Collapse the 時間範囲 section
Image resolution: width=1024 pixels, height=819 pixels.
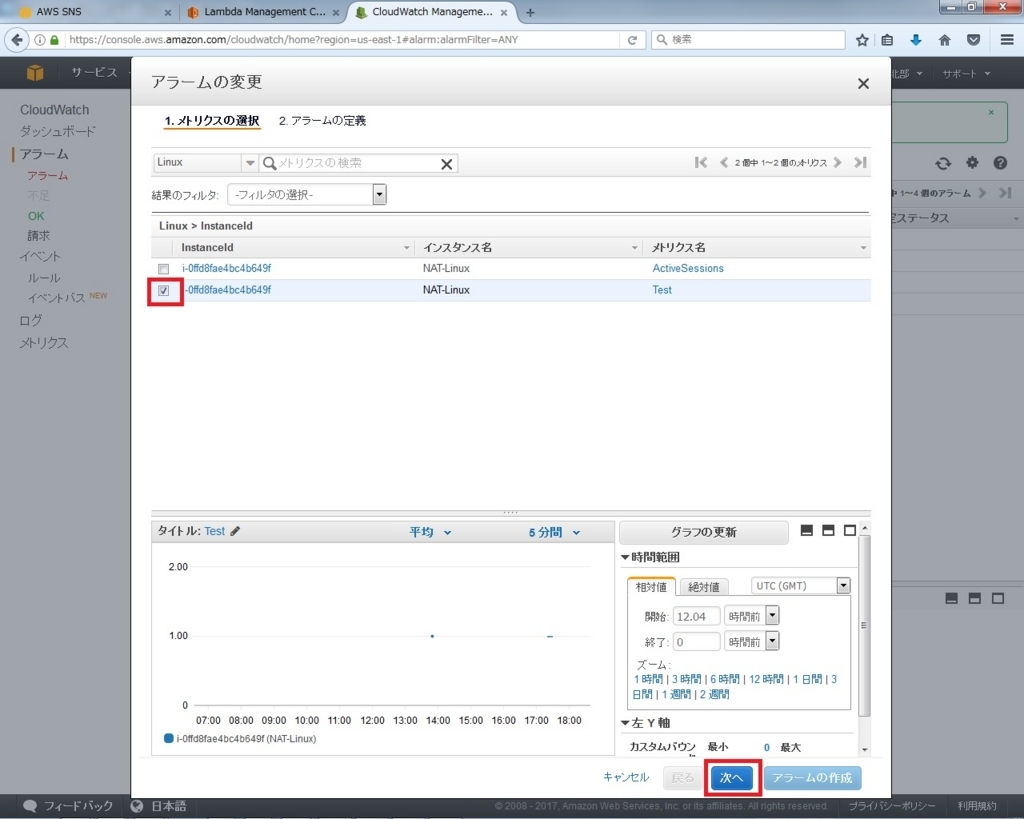point(625,557)
